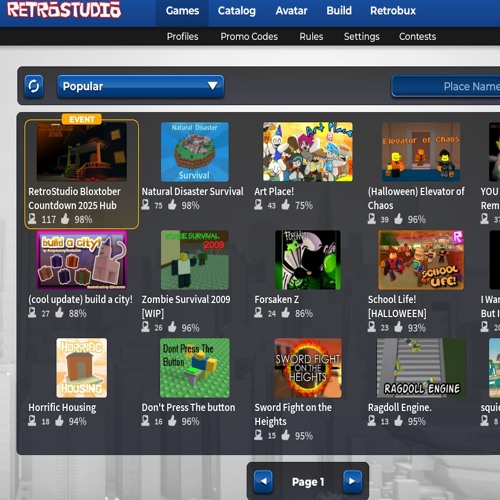
Task: Click the Forsaken Z title
Action: point(277,299)
